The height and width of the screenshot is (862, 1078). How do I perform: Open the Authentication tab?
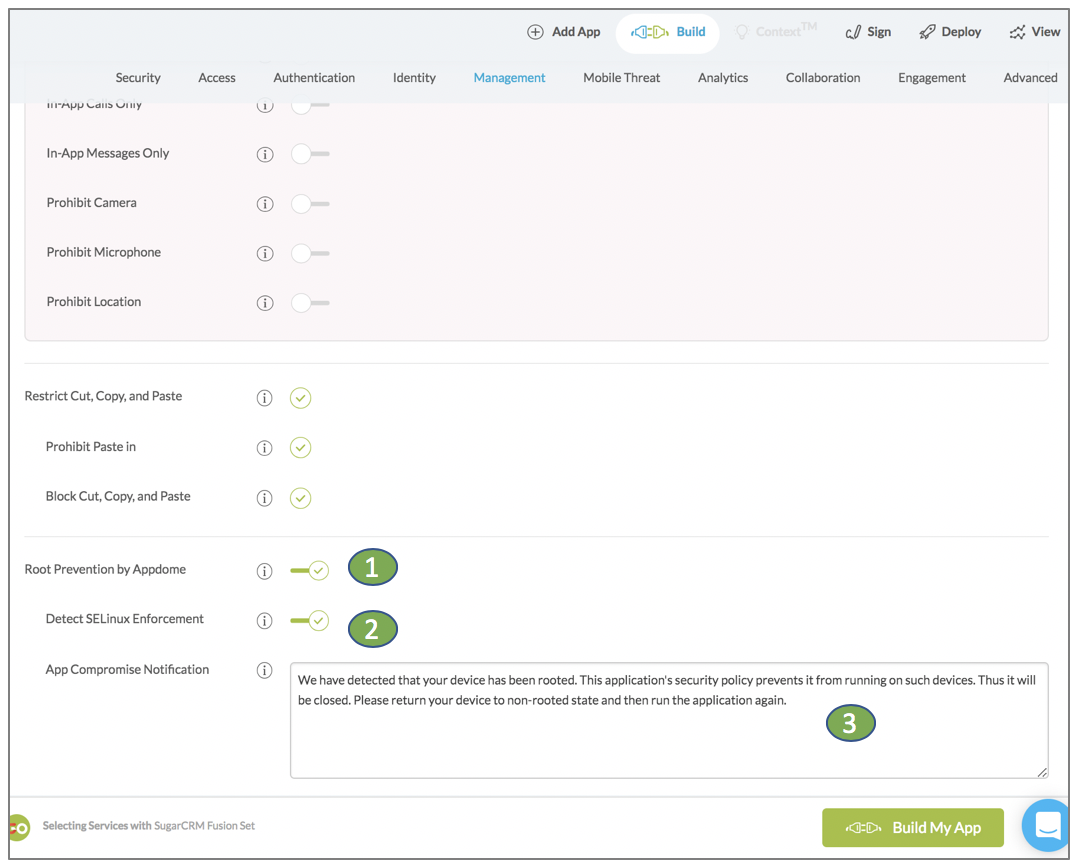click(x=314, y=78)
